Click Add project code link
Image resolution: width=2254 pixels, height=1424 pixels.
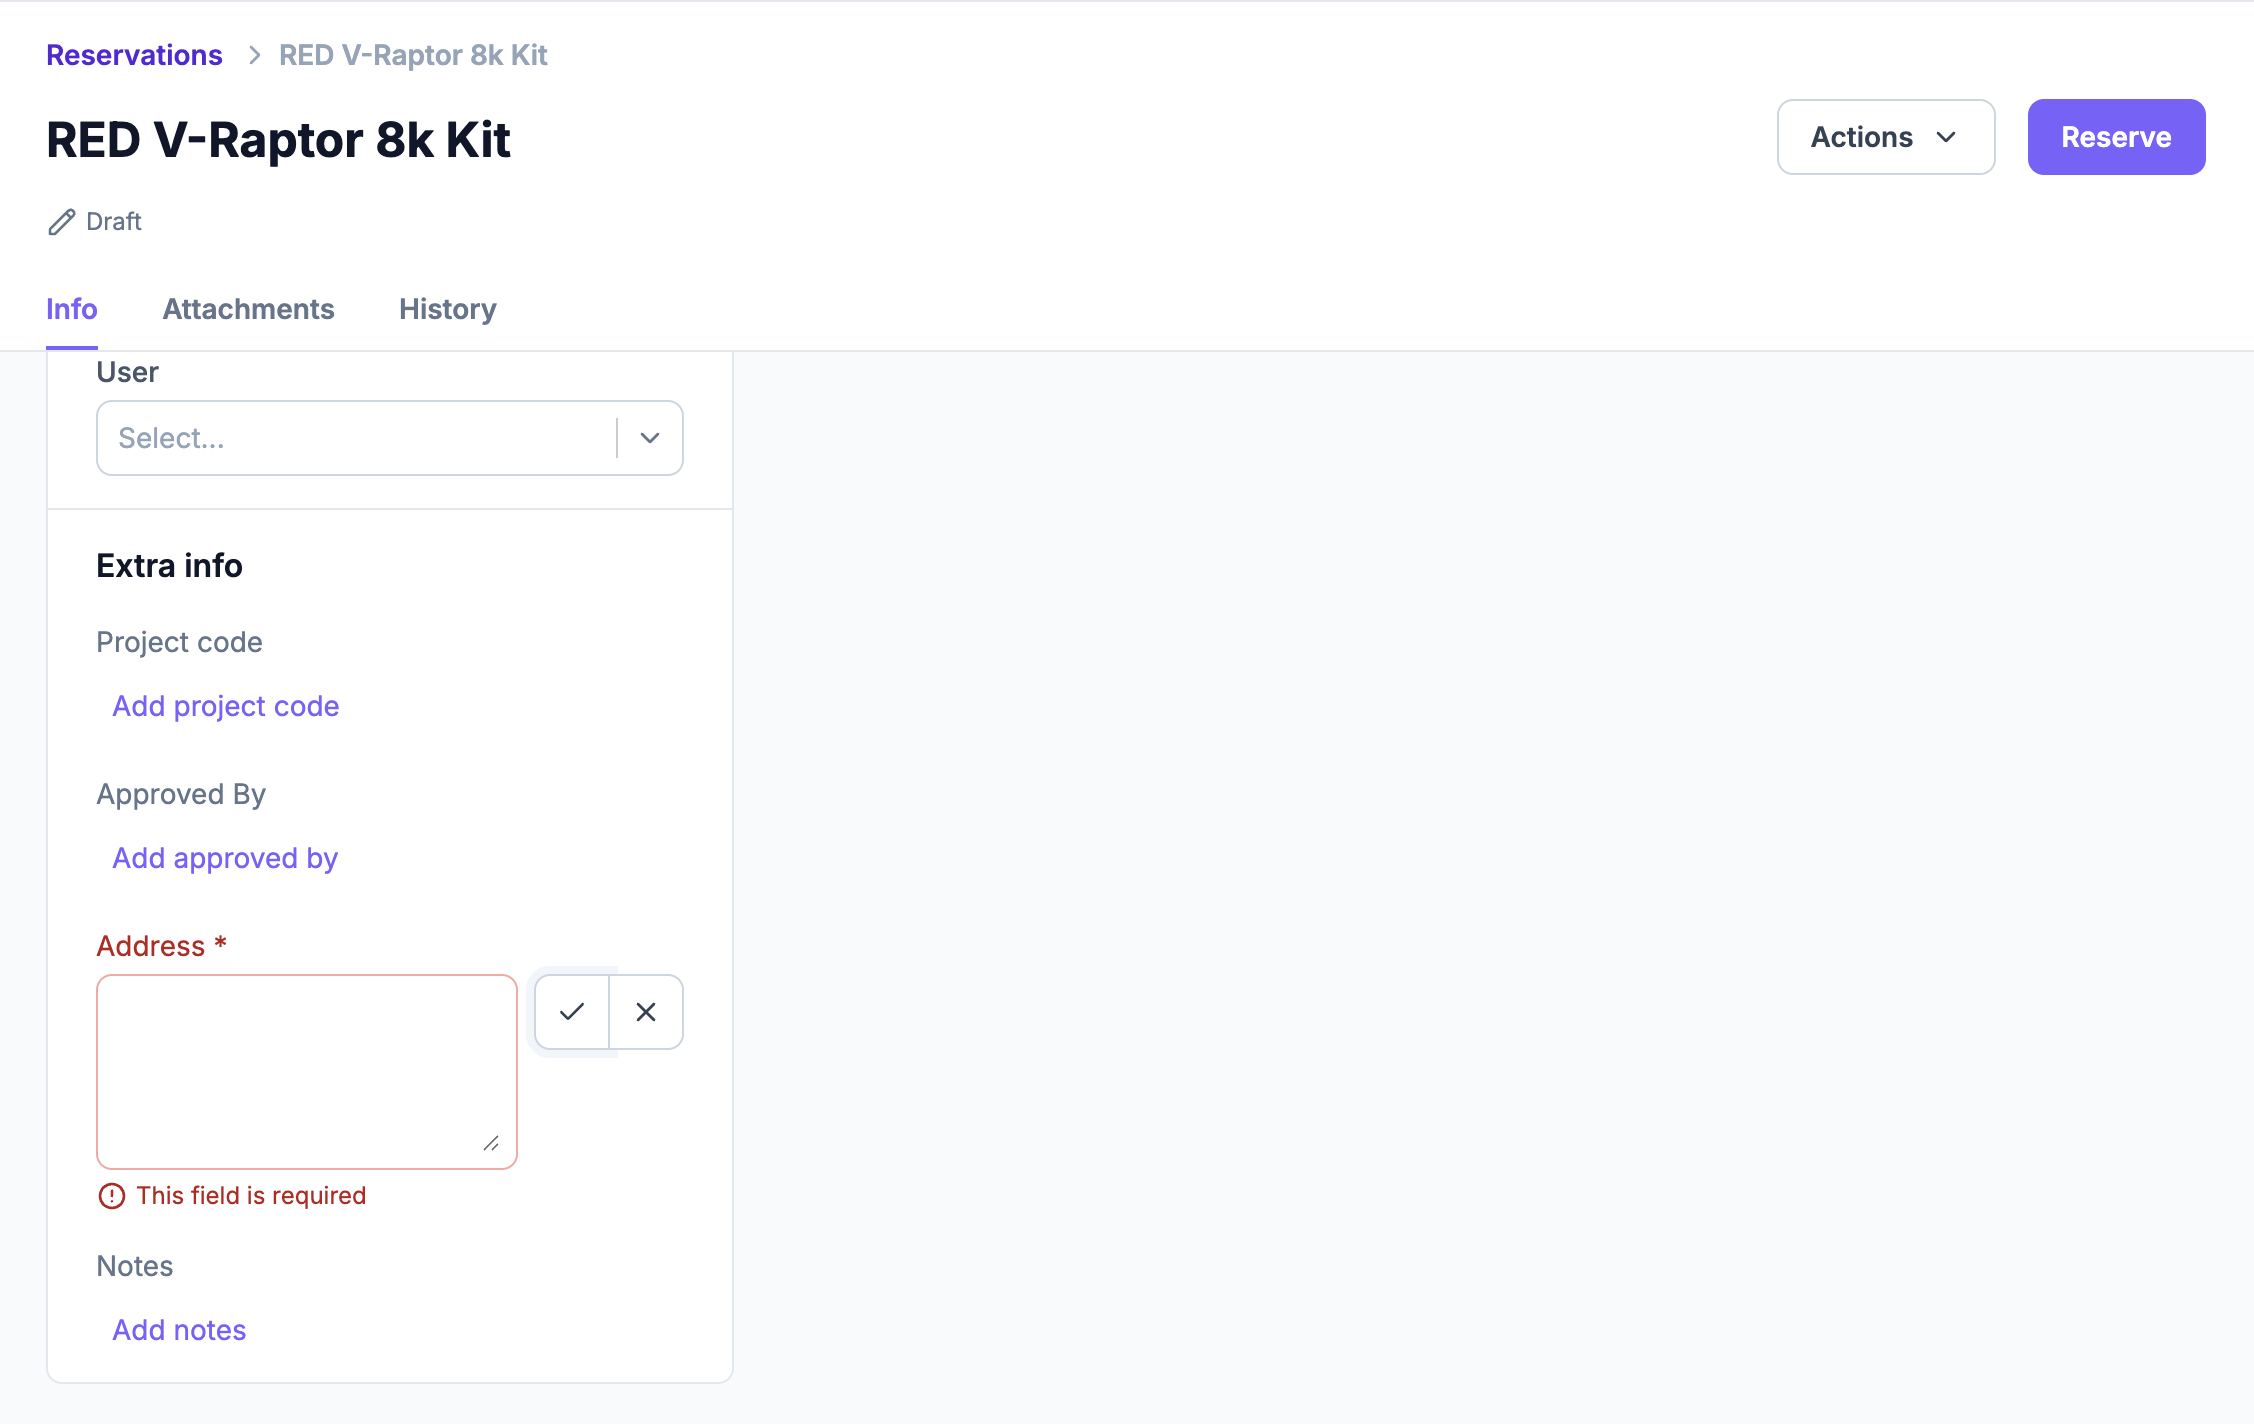pos(226,706)
